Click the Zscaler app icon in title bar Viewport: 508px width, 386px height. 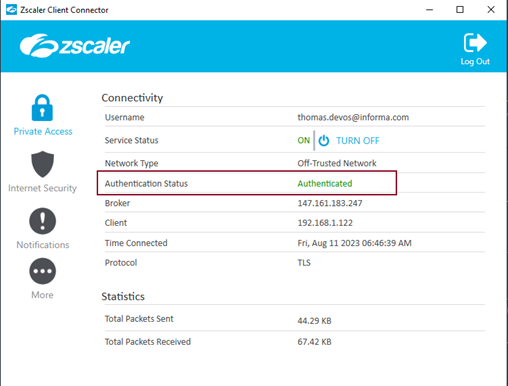(x=11, y=10)
